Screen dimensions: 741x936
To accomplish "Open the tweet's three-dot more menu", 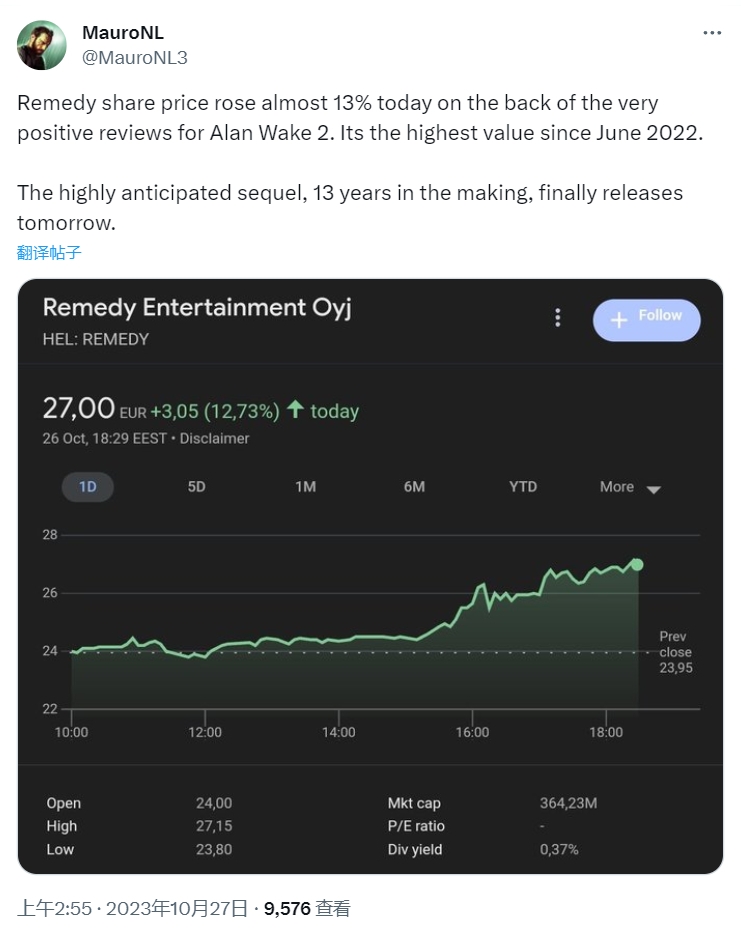I will coord(711,33).
